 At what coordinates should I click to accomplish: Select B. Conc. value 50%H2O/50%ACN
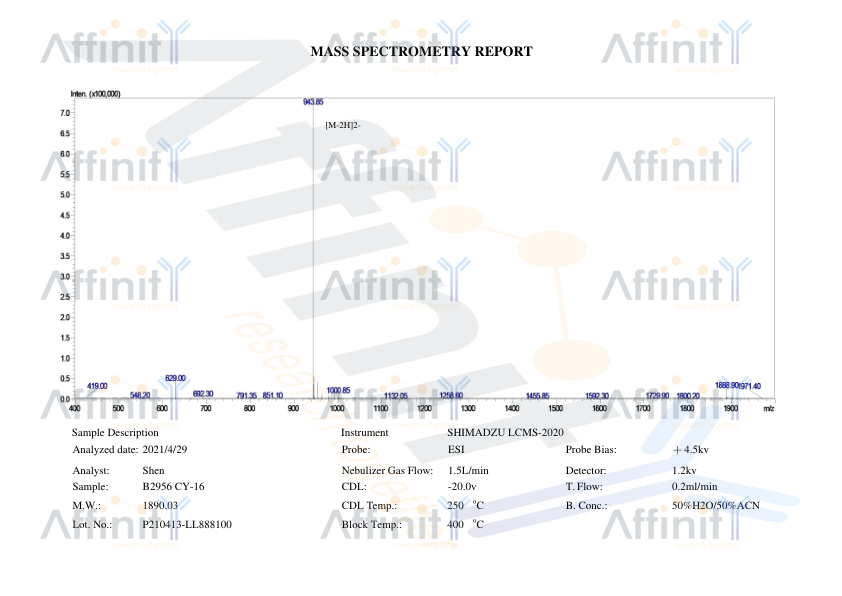tap(716, 506)
